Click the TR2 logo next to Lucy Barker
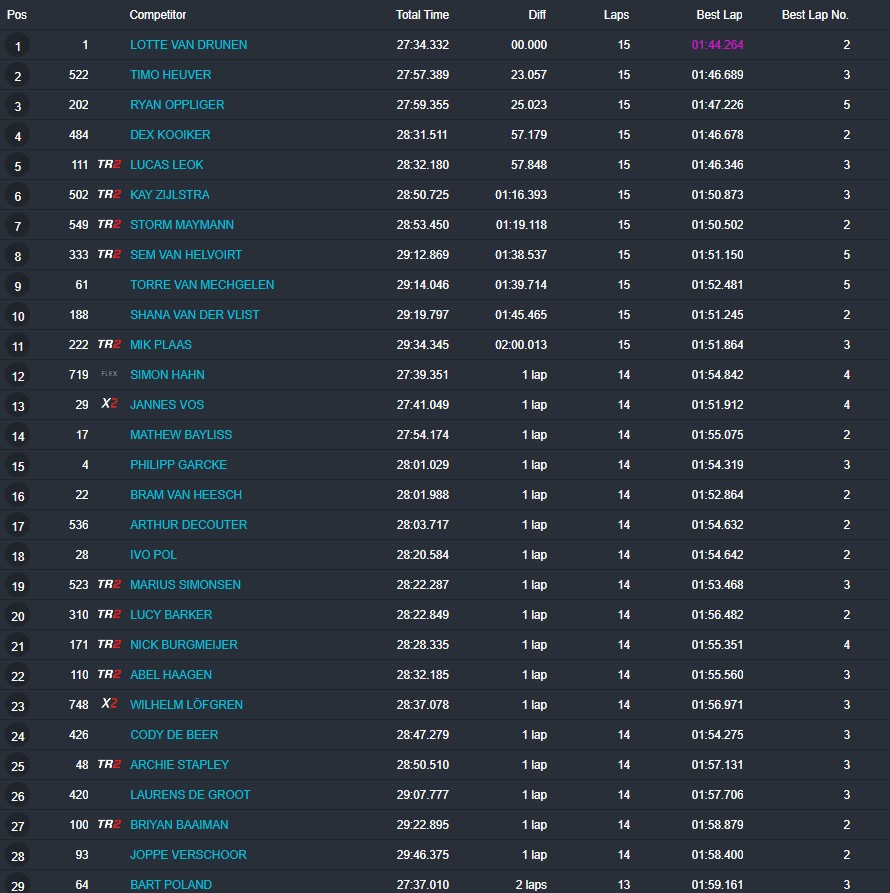 click(x=109, y=615)
